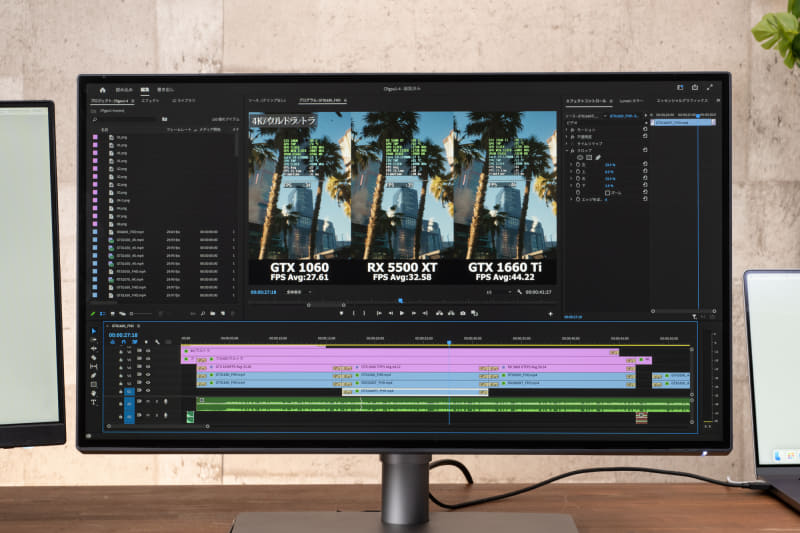Select the Slip tool
Image resolution: width=800 pixels, height=533 pixels.
93,366
